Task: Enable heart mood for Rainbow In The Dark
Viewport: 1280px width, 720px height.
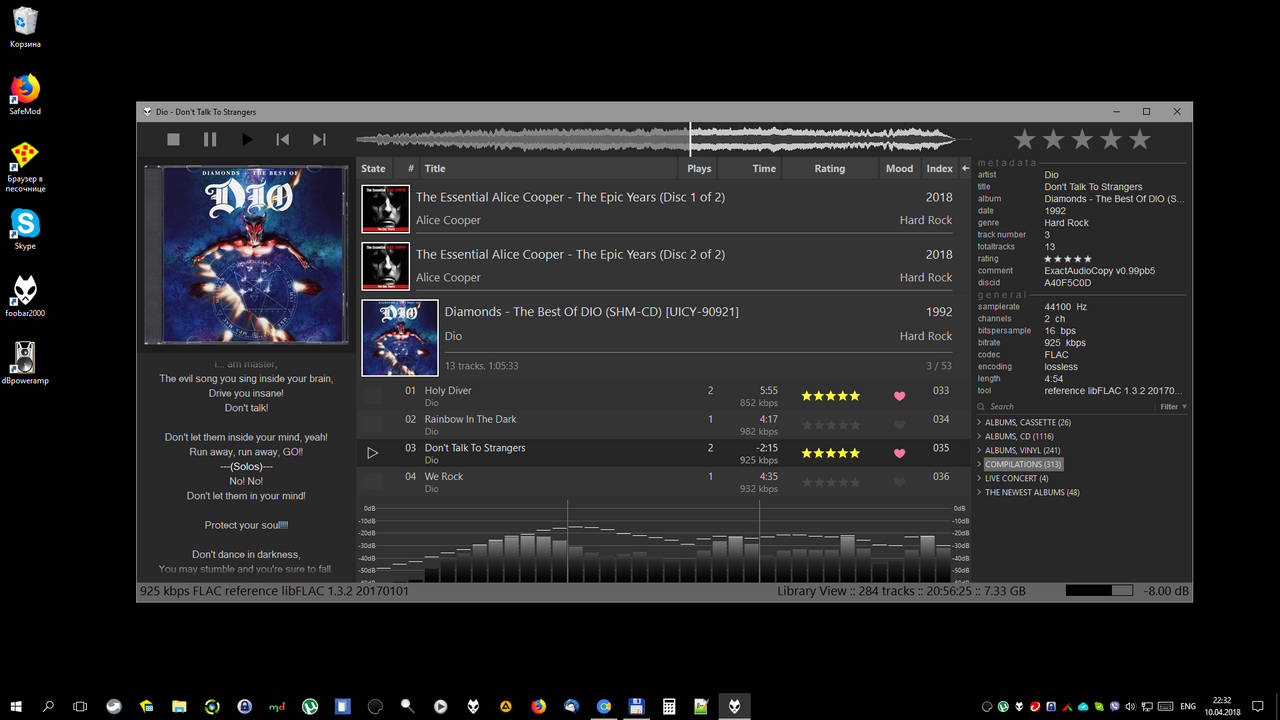Action: [899, 425]
